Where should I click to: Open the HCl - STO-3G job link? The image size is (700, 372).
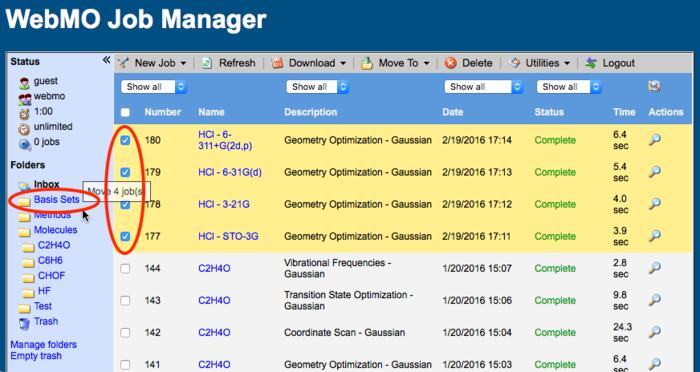click(x=228, y=236)
